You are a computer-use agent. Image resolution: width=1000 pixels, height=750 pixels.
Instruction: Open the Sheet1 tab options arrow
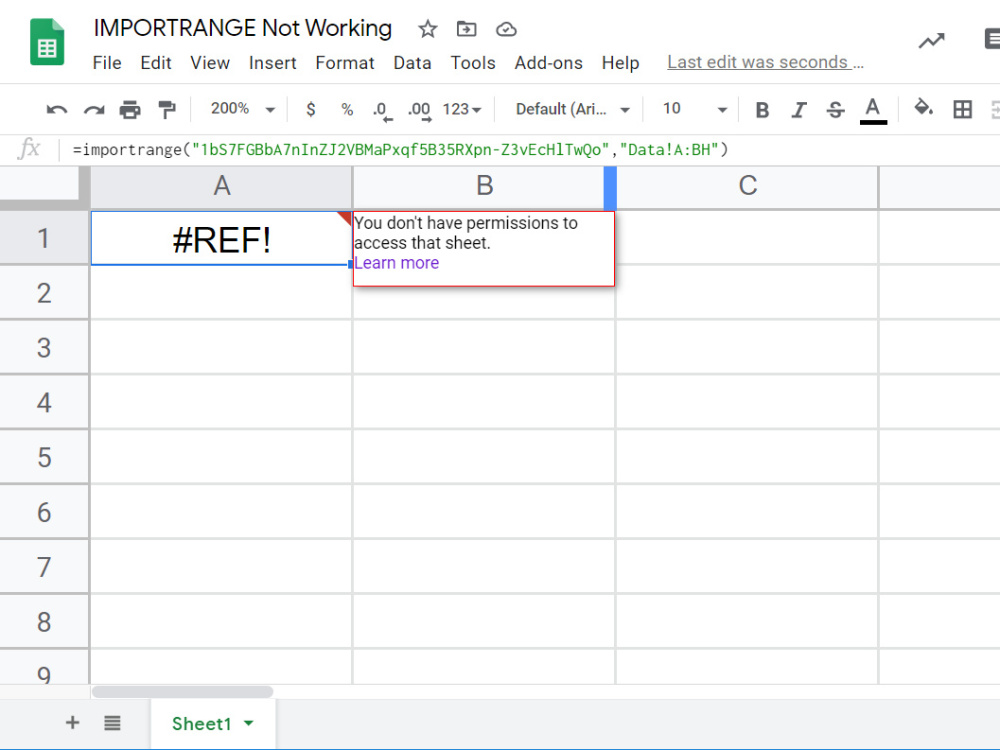[x=249, y=723]
